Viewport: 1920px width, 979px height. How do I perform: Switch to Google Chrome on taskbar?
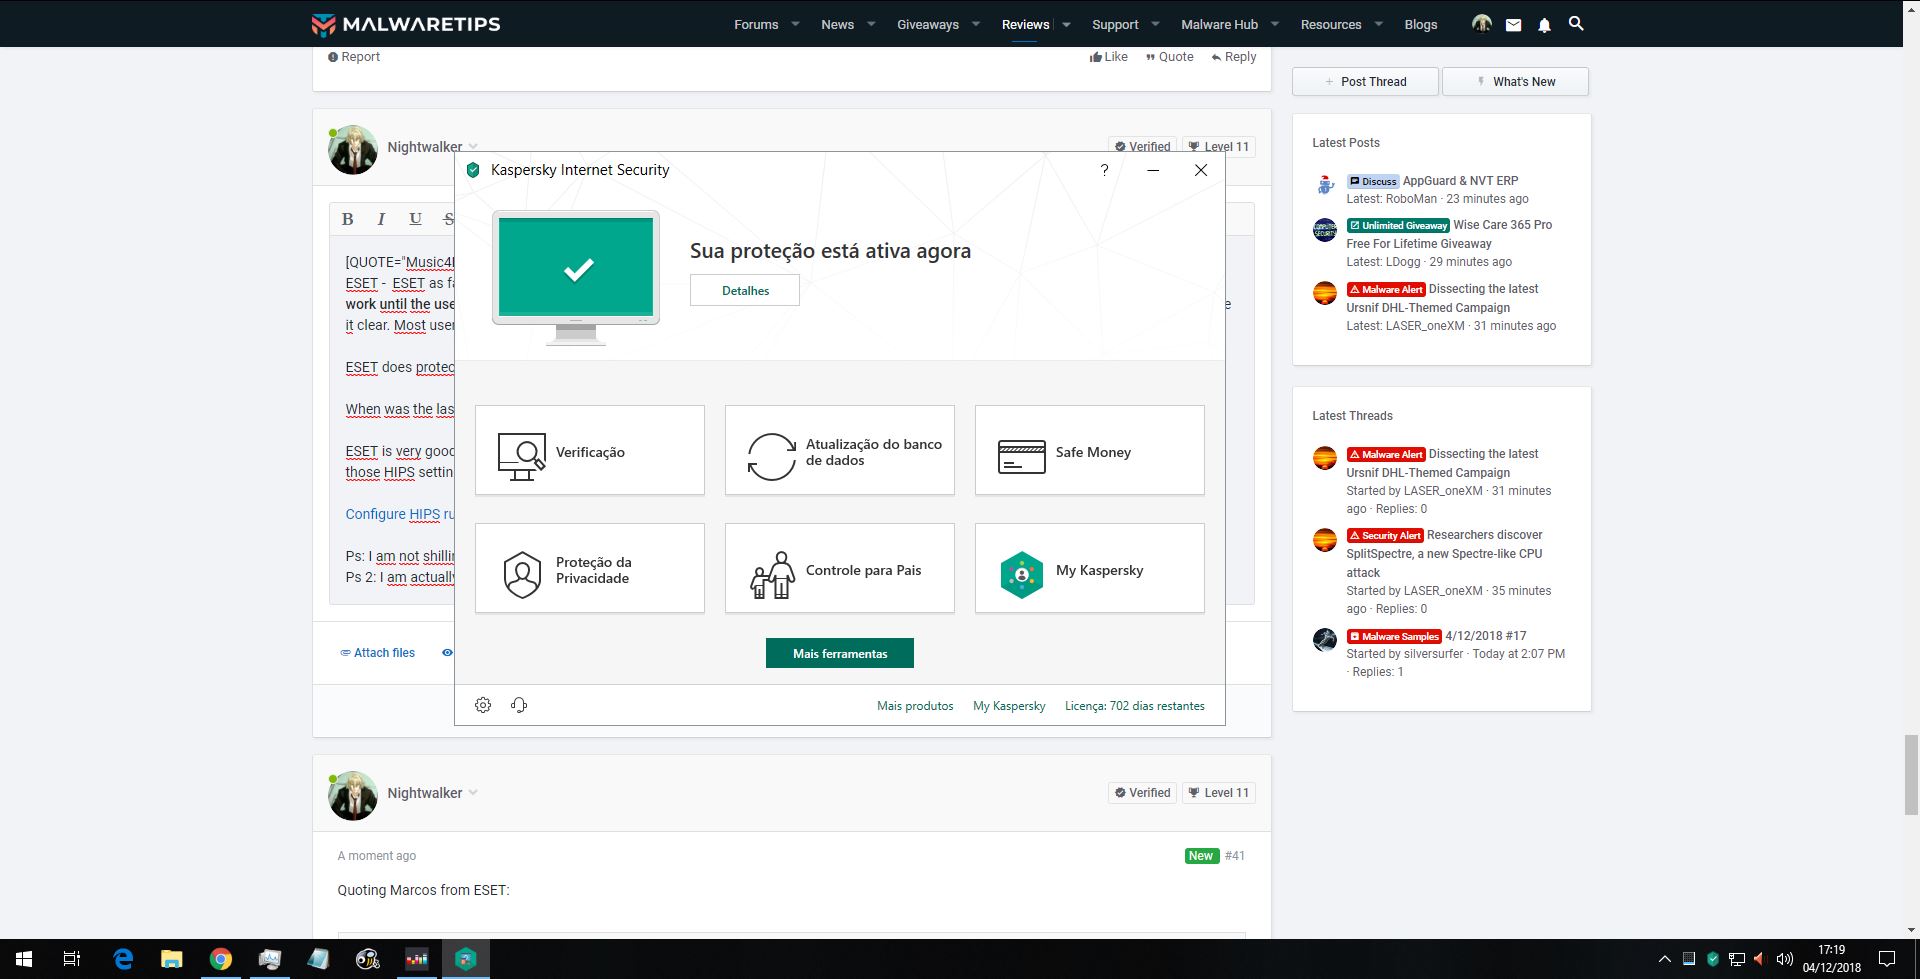(221, 959)
